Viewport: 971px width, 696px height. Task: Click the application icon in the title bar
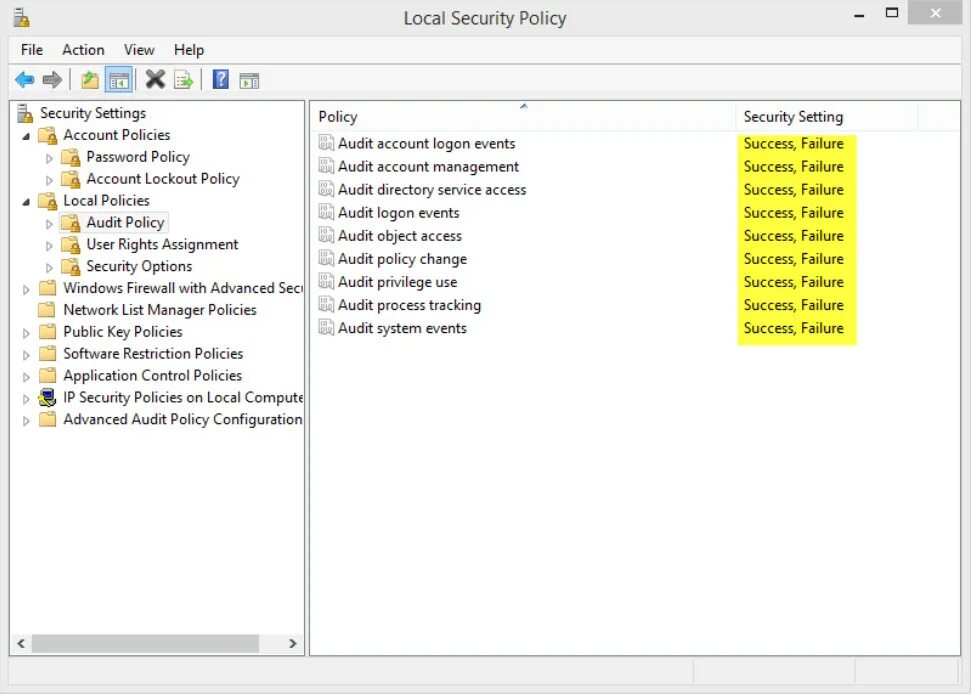22,17
